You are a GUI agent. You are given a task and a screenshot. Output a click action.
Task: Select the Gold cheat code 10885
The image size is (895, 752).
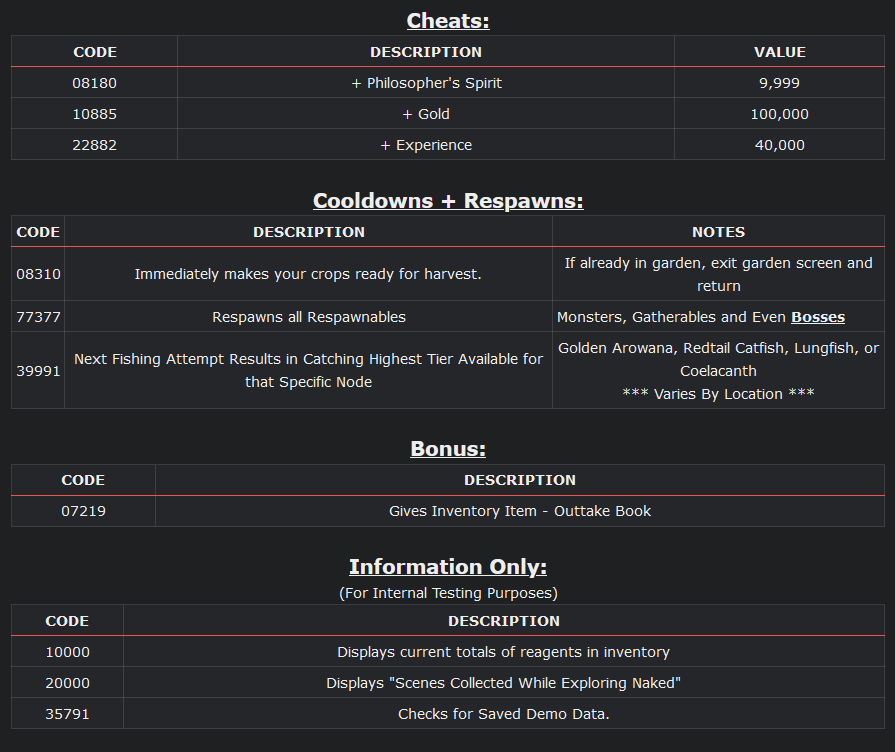click(95, 114)
